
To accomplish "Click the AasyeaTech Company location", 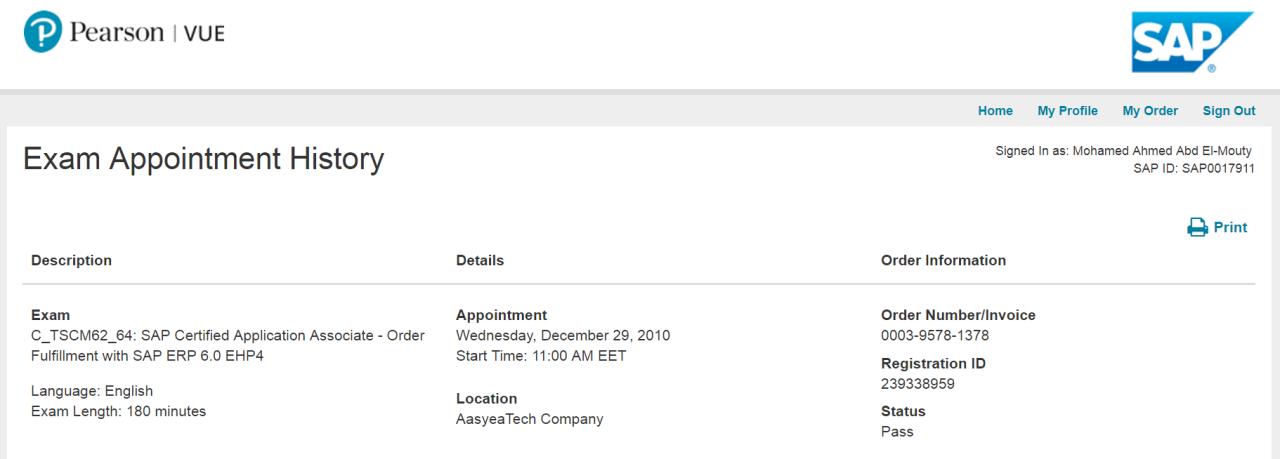I will [529, 419].
